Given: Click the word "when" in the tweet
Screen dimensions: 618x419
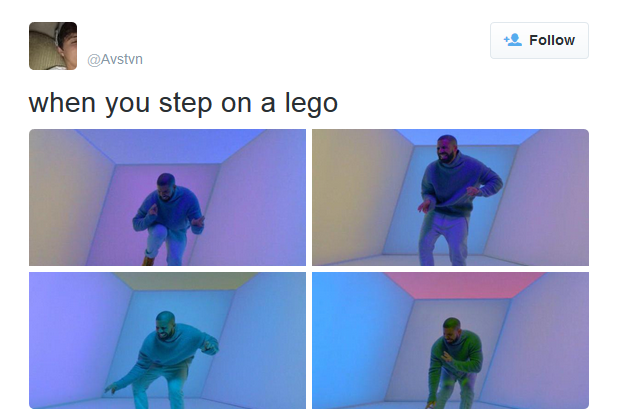Looking at the screenshot, I should click(x=62, y=102).
